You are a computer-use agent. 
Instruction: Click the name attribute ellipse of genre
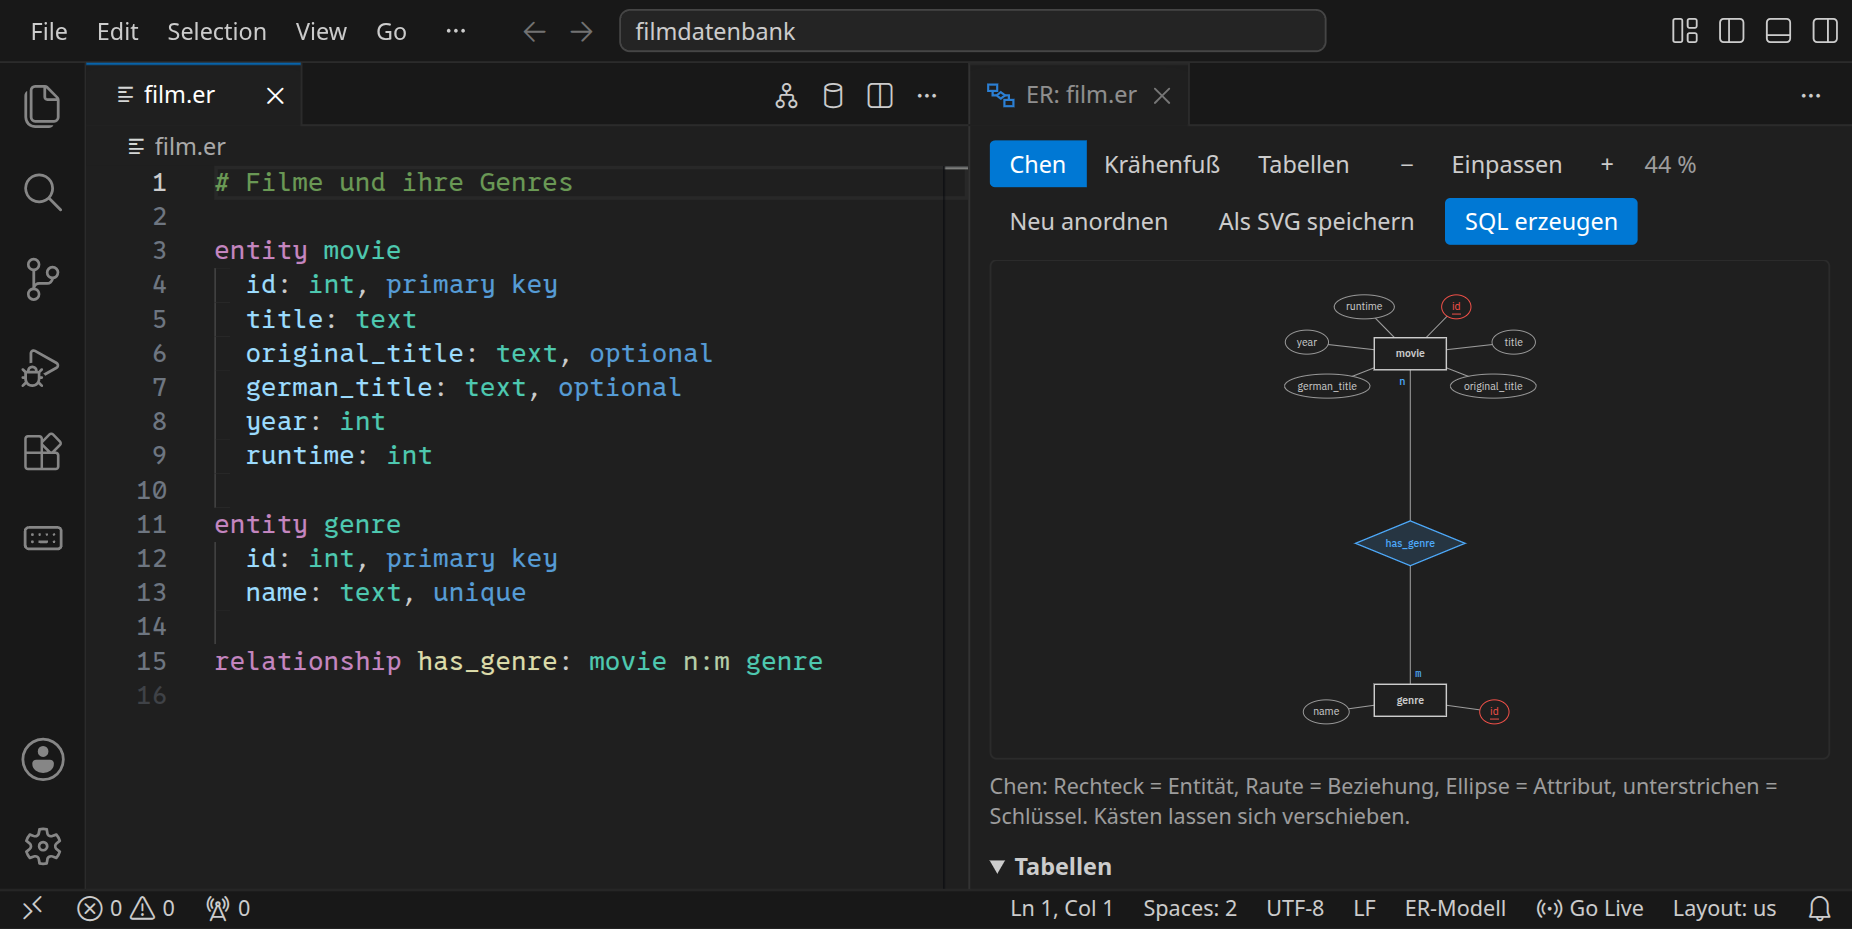point(1326,711)
